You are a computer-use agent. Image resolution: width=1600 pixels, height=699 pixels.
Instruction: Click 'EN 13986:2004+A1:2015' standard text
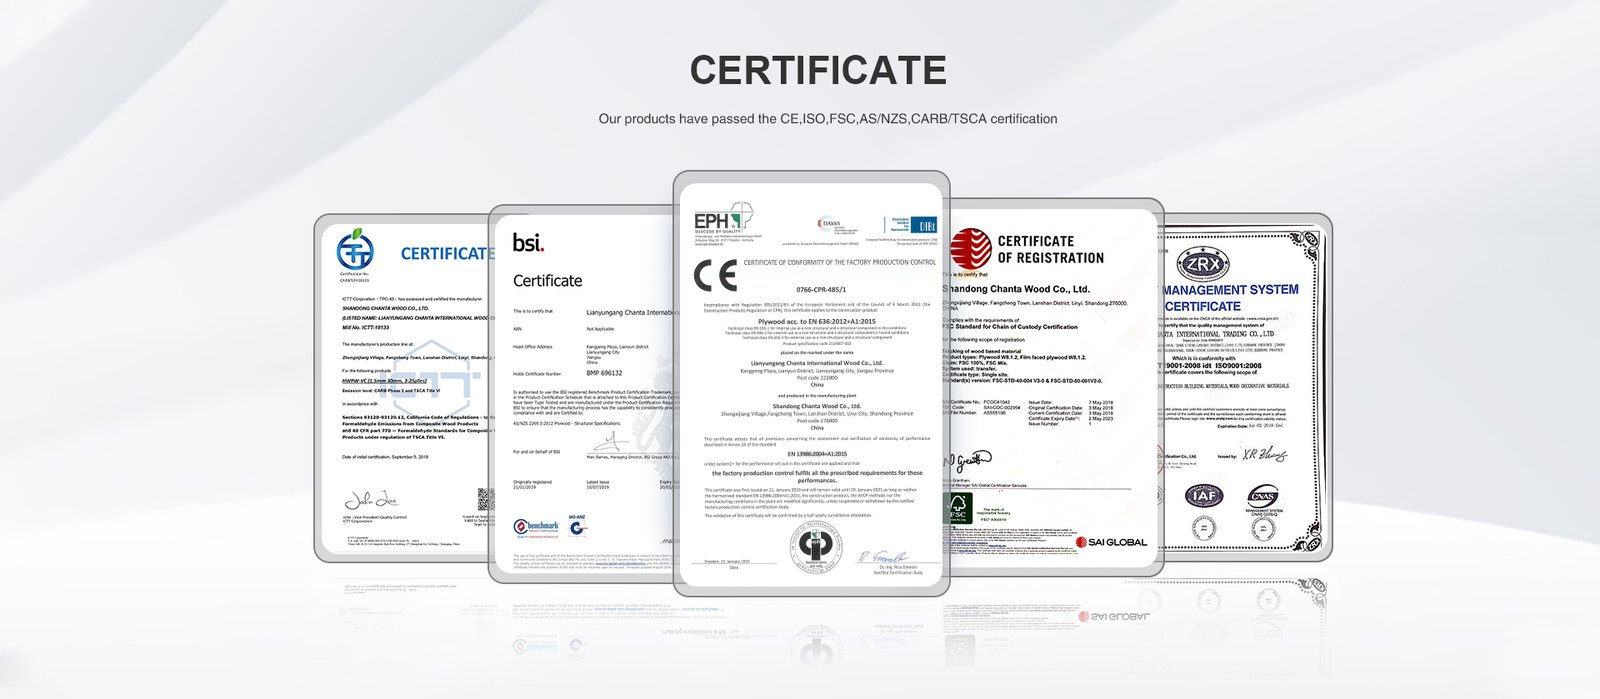pyautogui.click(x=816, y=454)
